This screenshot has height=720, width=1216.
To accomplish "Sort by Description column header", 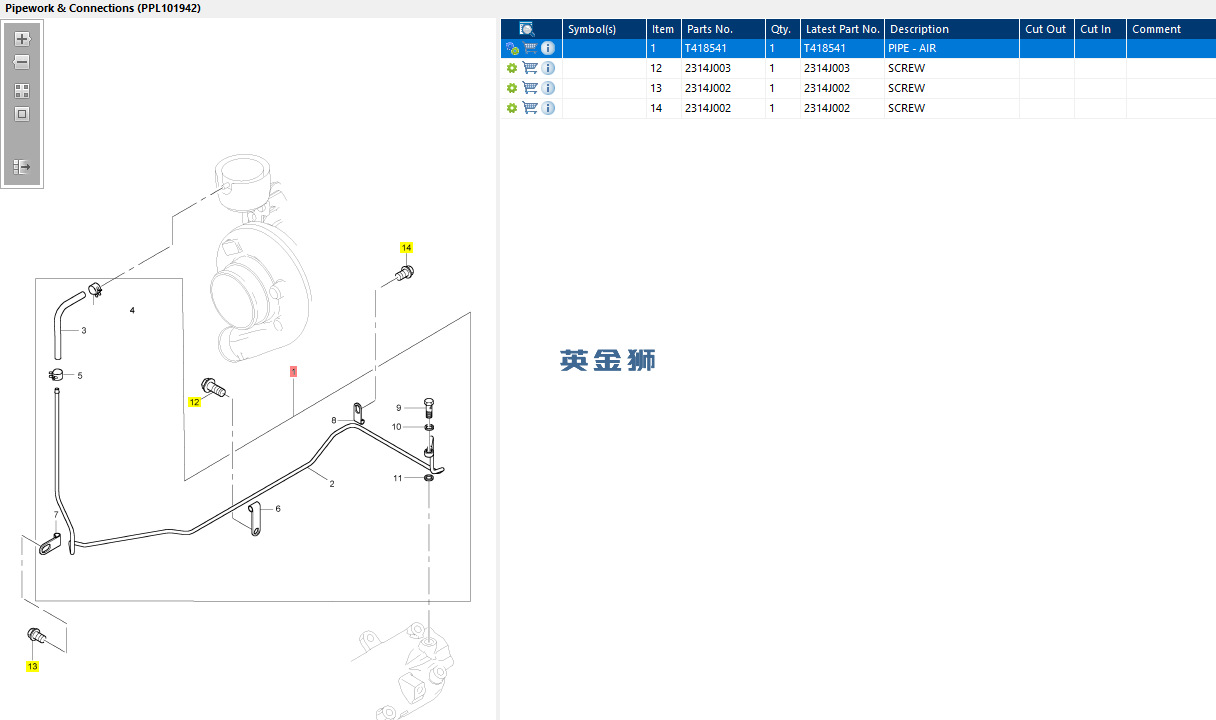I will click(952, 29).
